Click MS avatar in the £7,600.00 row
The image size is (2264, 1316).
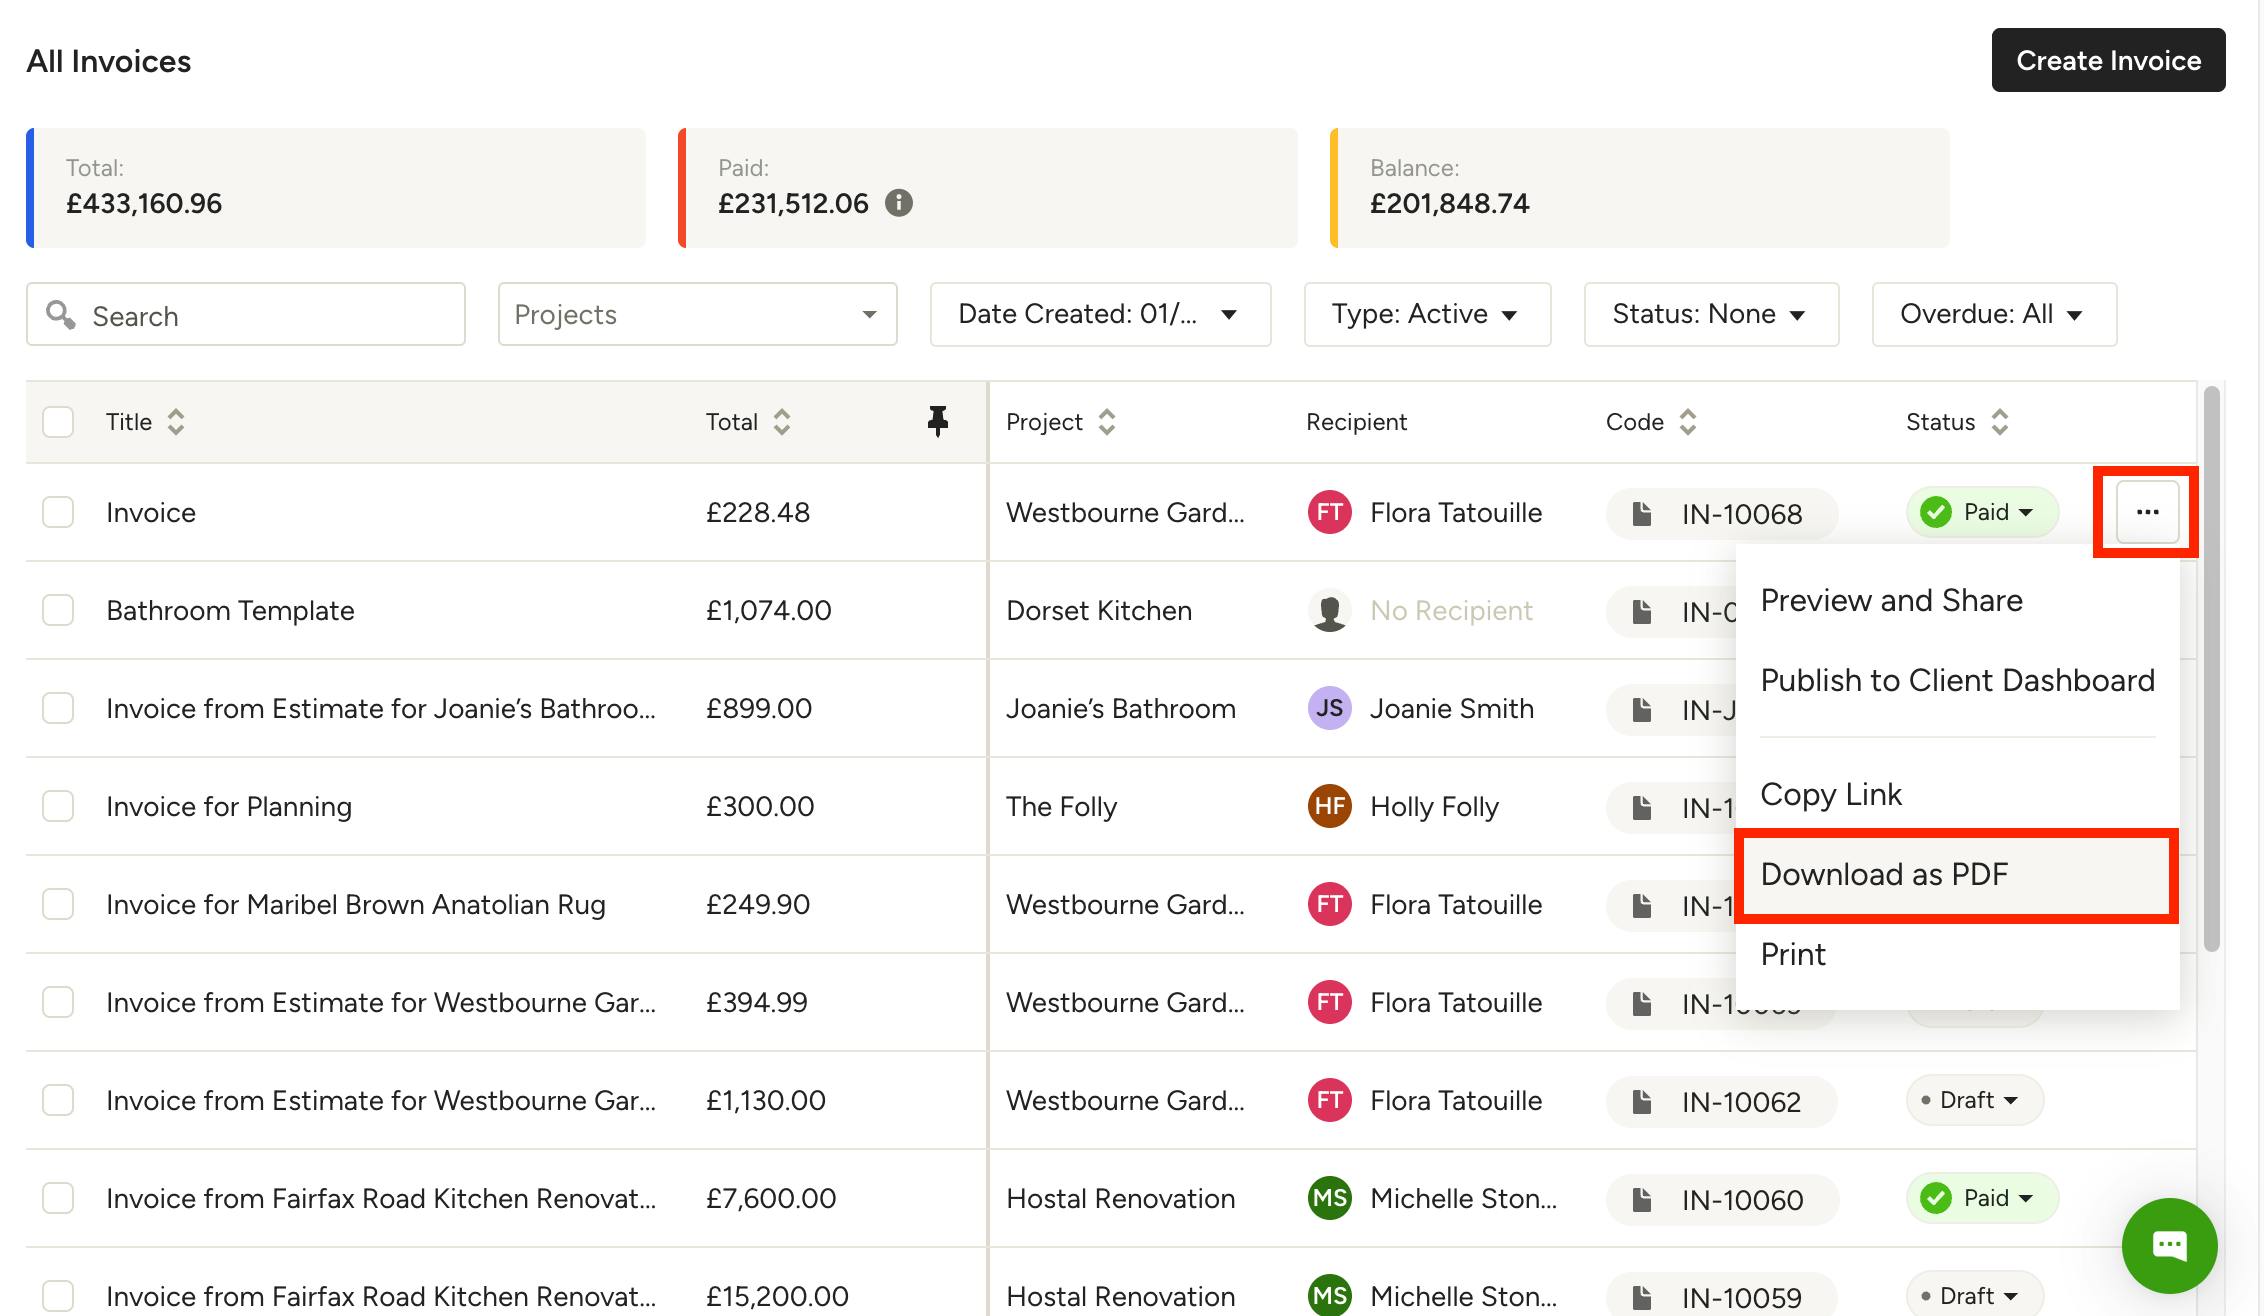(1329, 1198)
